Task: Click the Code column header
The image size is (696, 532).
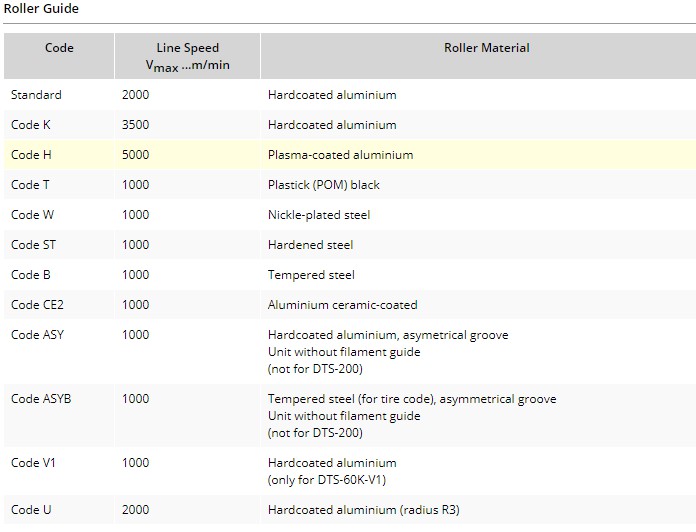Action: coord(59,48)
